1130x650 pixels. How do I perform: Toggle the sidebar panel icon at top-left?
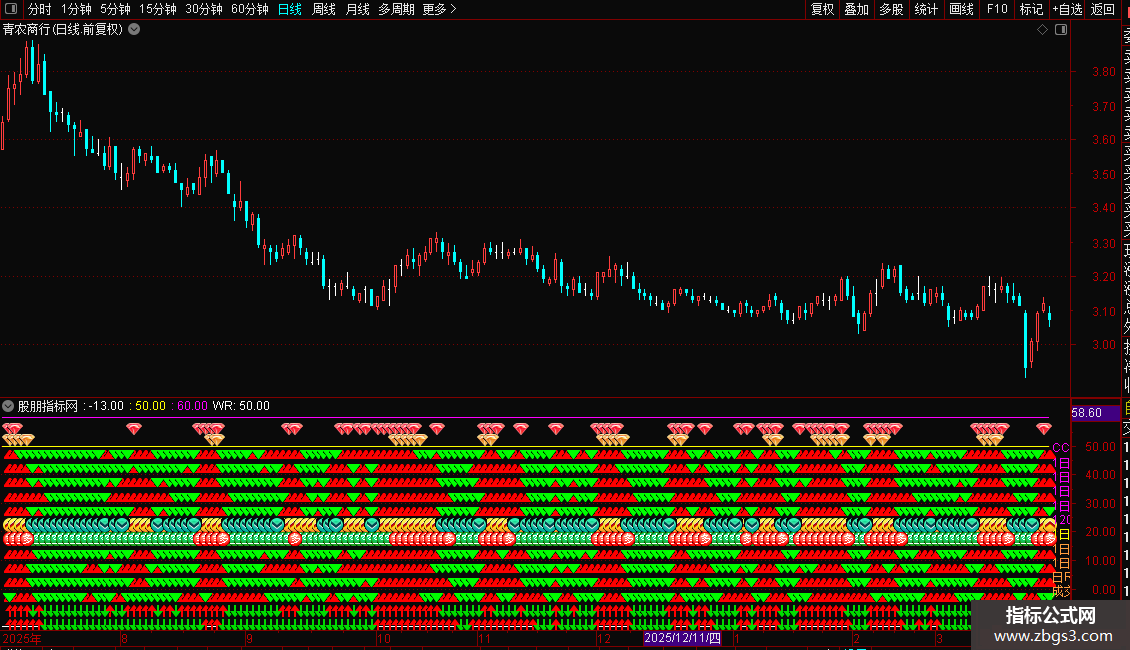click(x=11, y=9)
